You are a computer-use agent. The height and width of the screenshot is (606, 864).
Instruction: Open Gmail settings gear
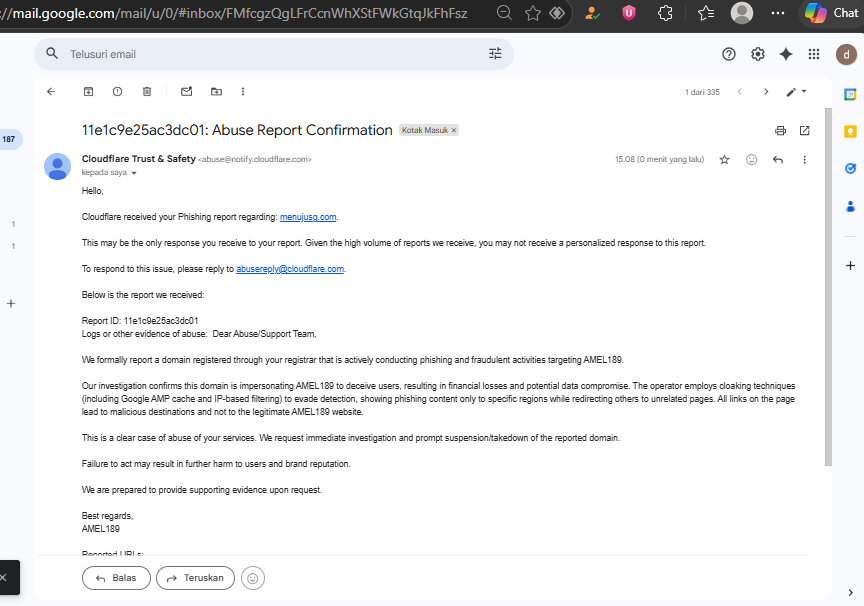coord(758,54)
